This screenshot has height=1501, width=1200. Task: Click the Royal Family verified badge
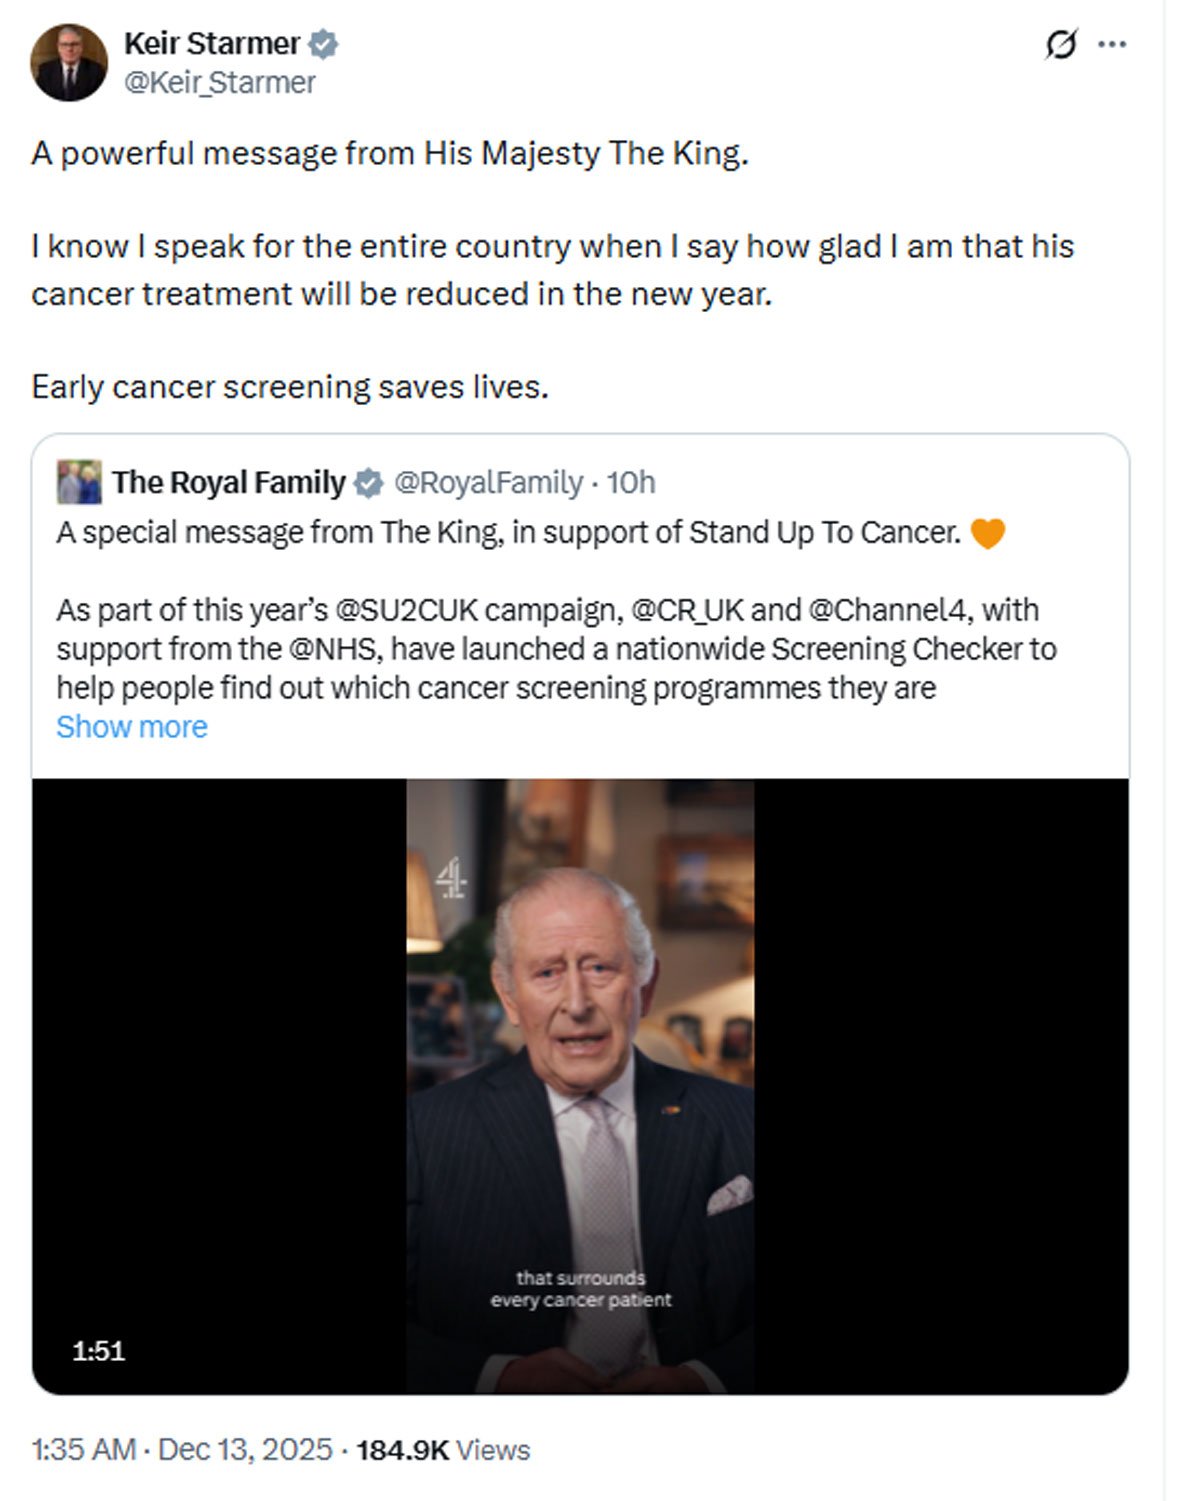(369, 483)
